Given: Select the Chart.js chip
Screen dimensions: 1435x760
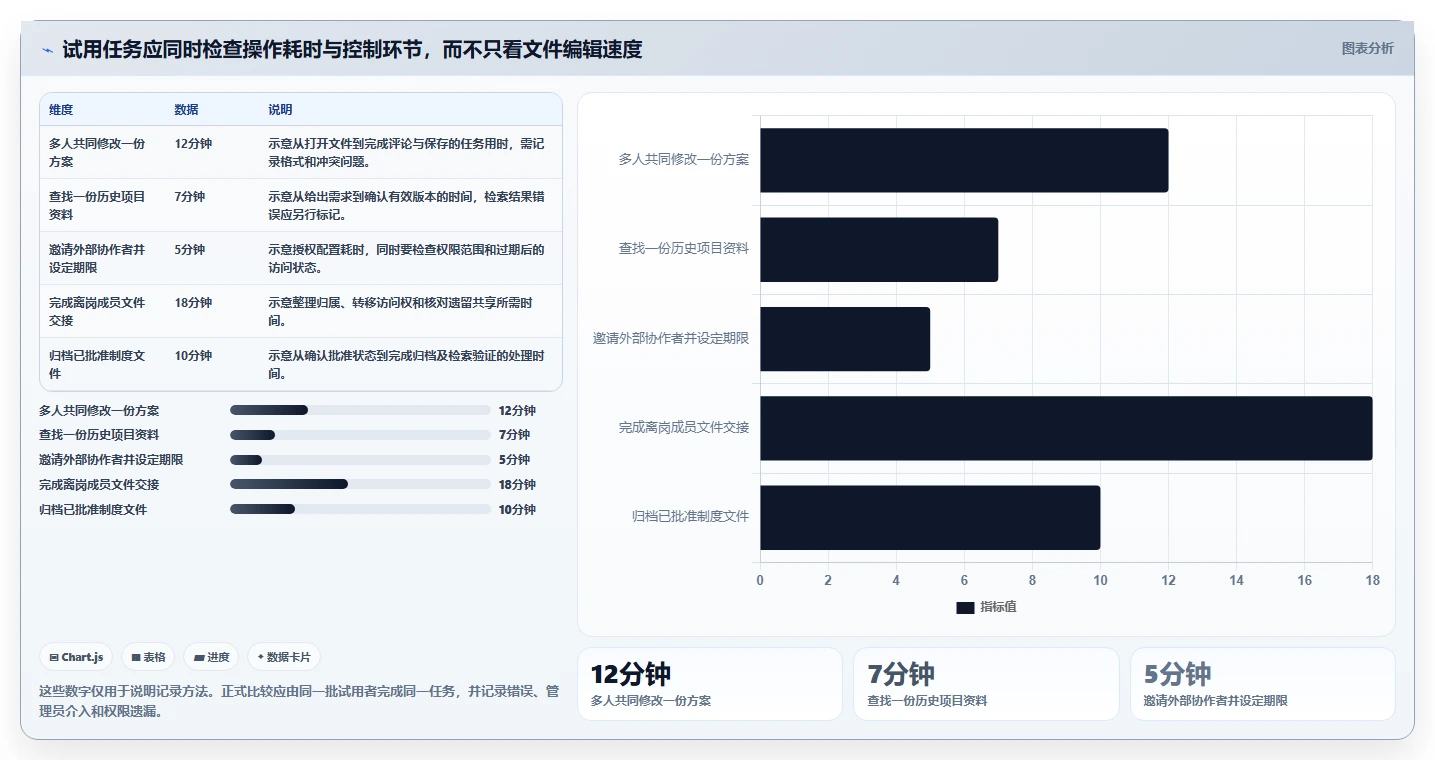Looking at the screenshot, I should pyautogui.click(x=77, y=657).
